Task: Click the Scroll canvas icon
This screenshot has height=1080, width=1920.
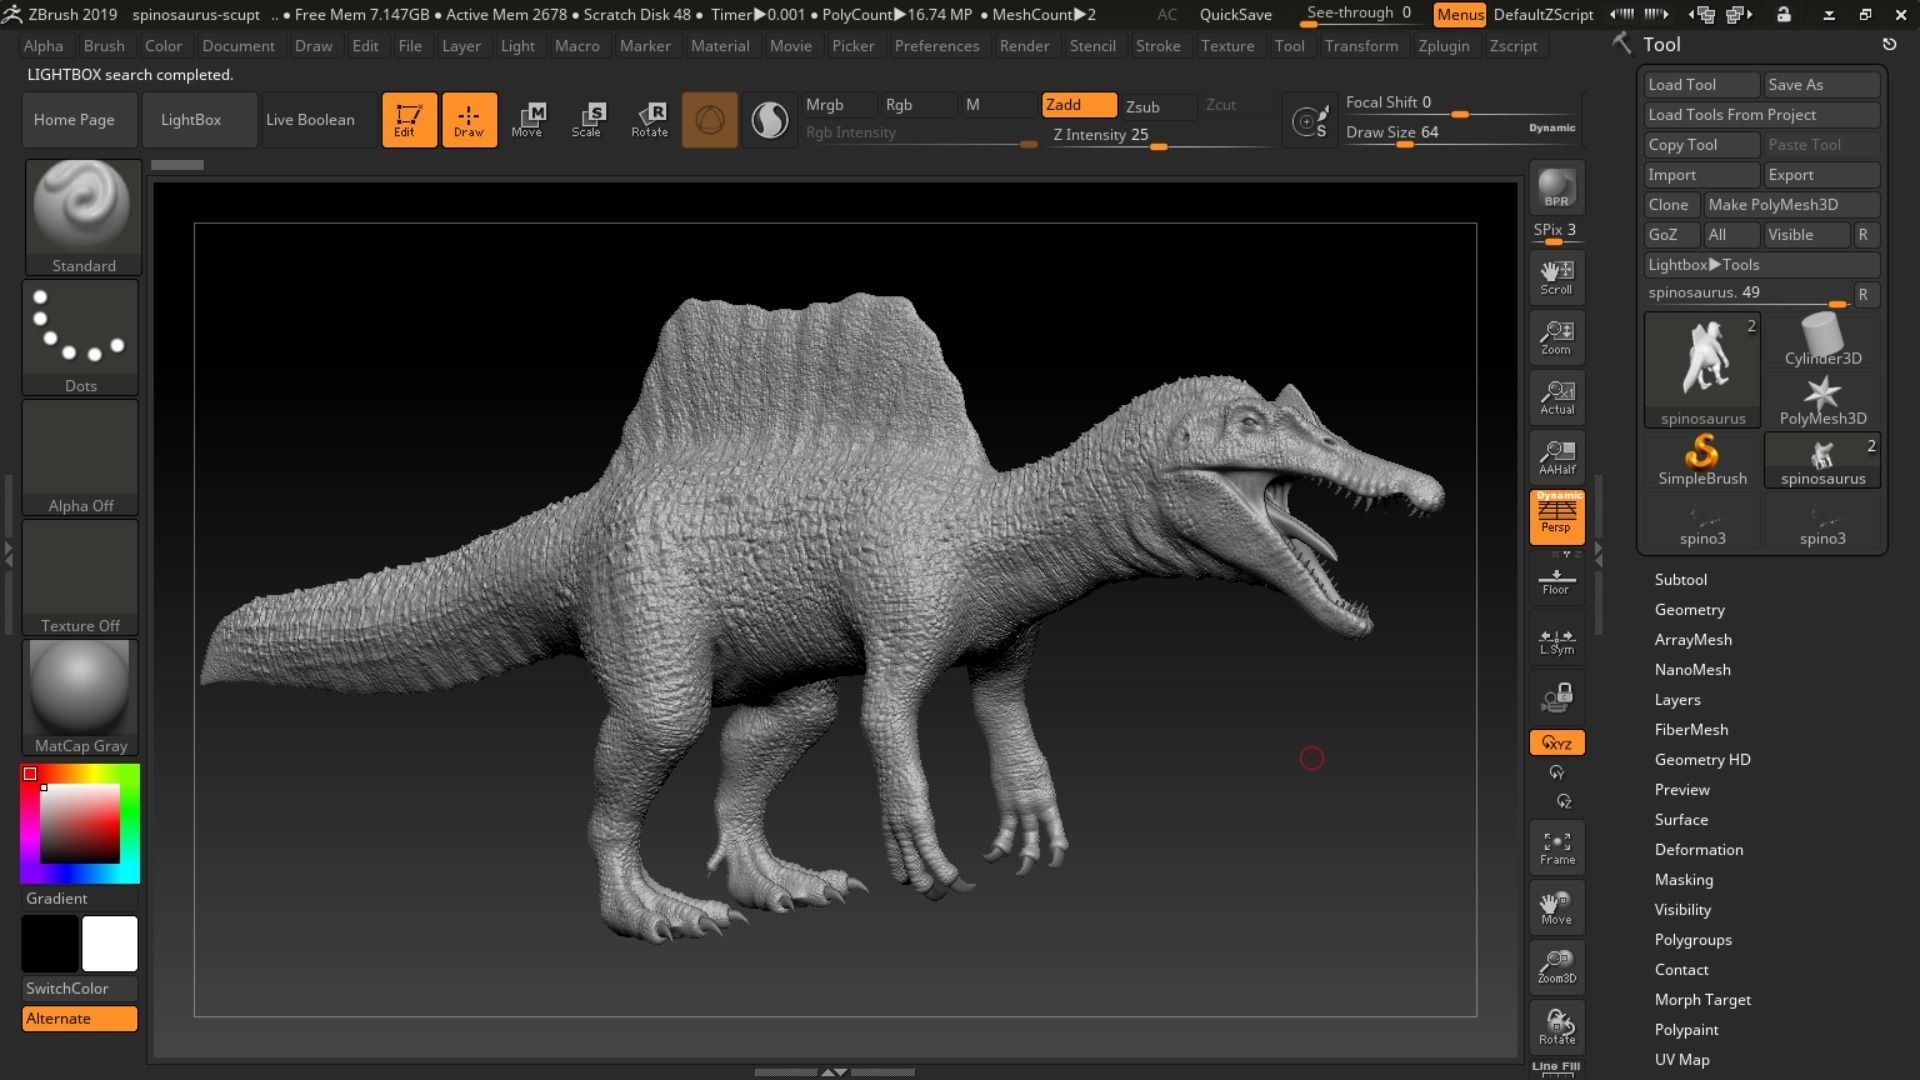Action: click(1557, 277)
